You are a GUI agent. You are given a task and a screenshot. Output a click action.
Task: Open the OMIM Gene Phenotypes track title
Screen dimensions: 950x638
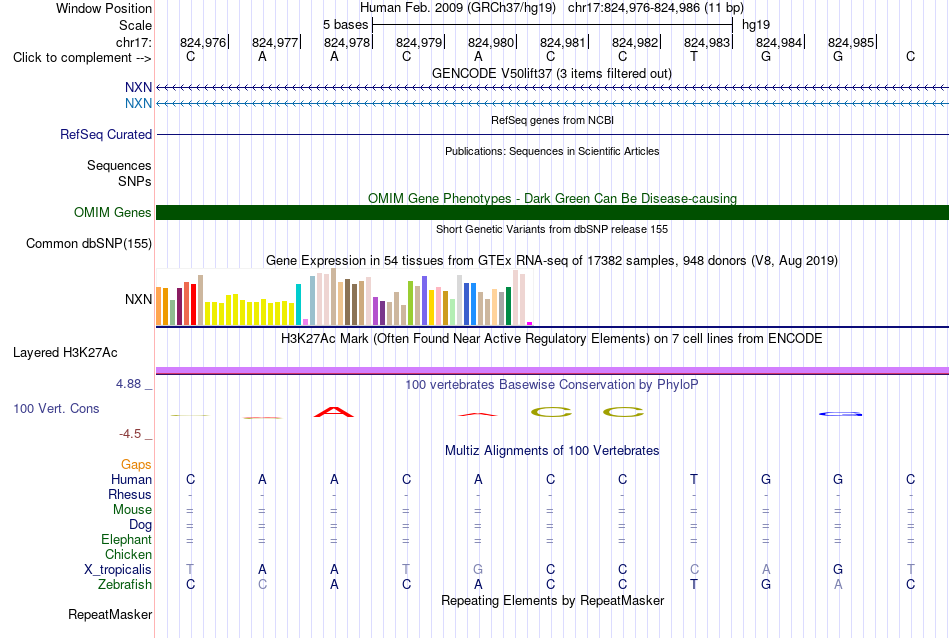click(x=552, y=198)
